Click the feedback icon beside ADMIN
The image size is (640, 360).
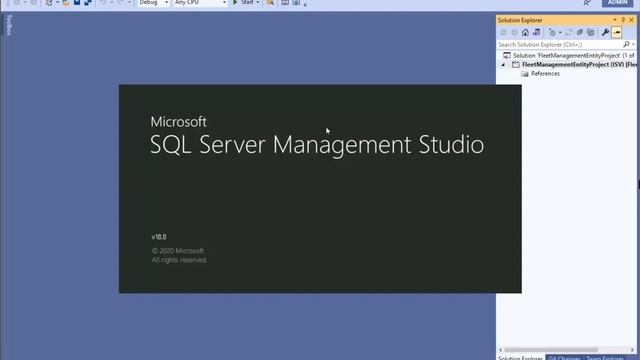[587, 3]
